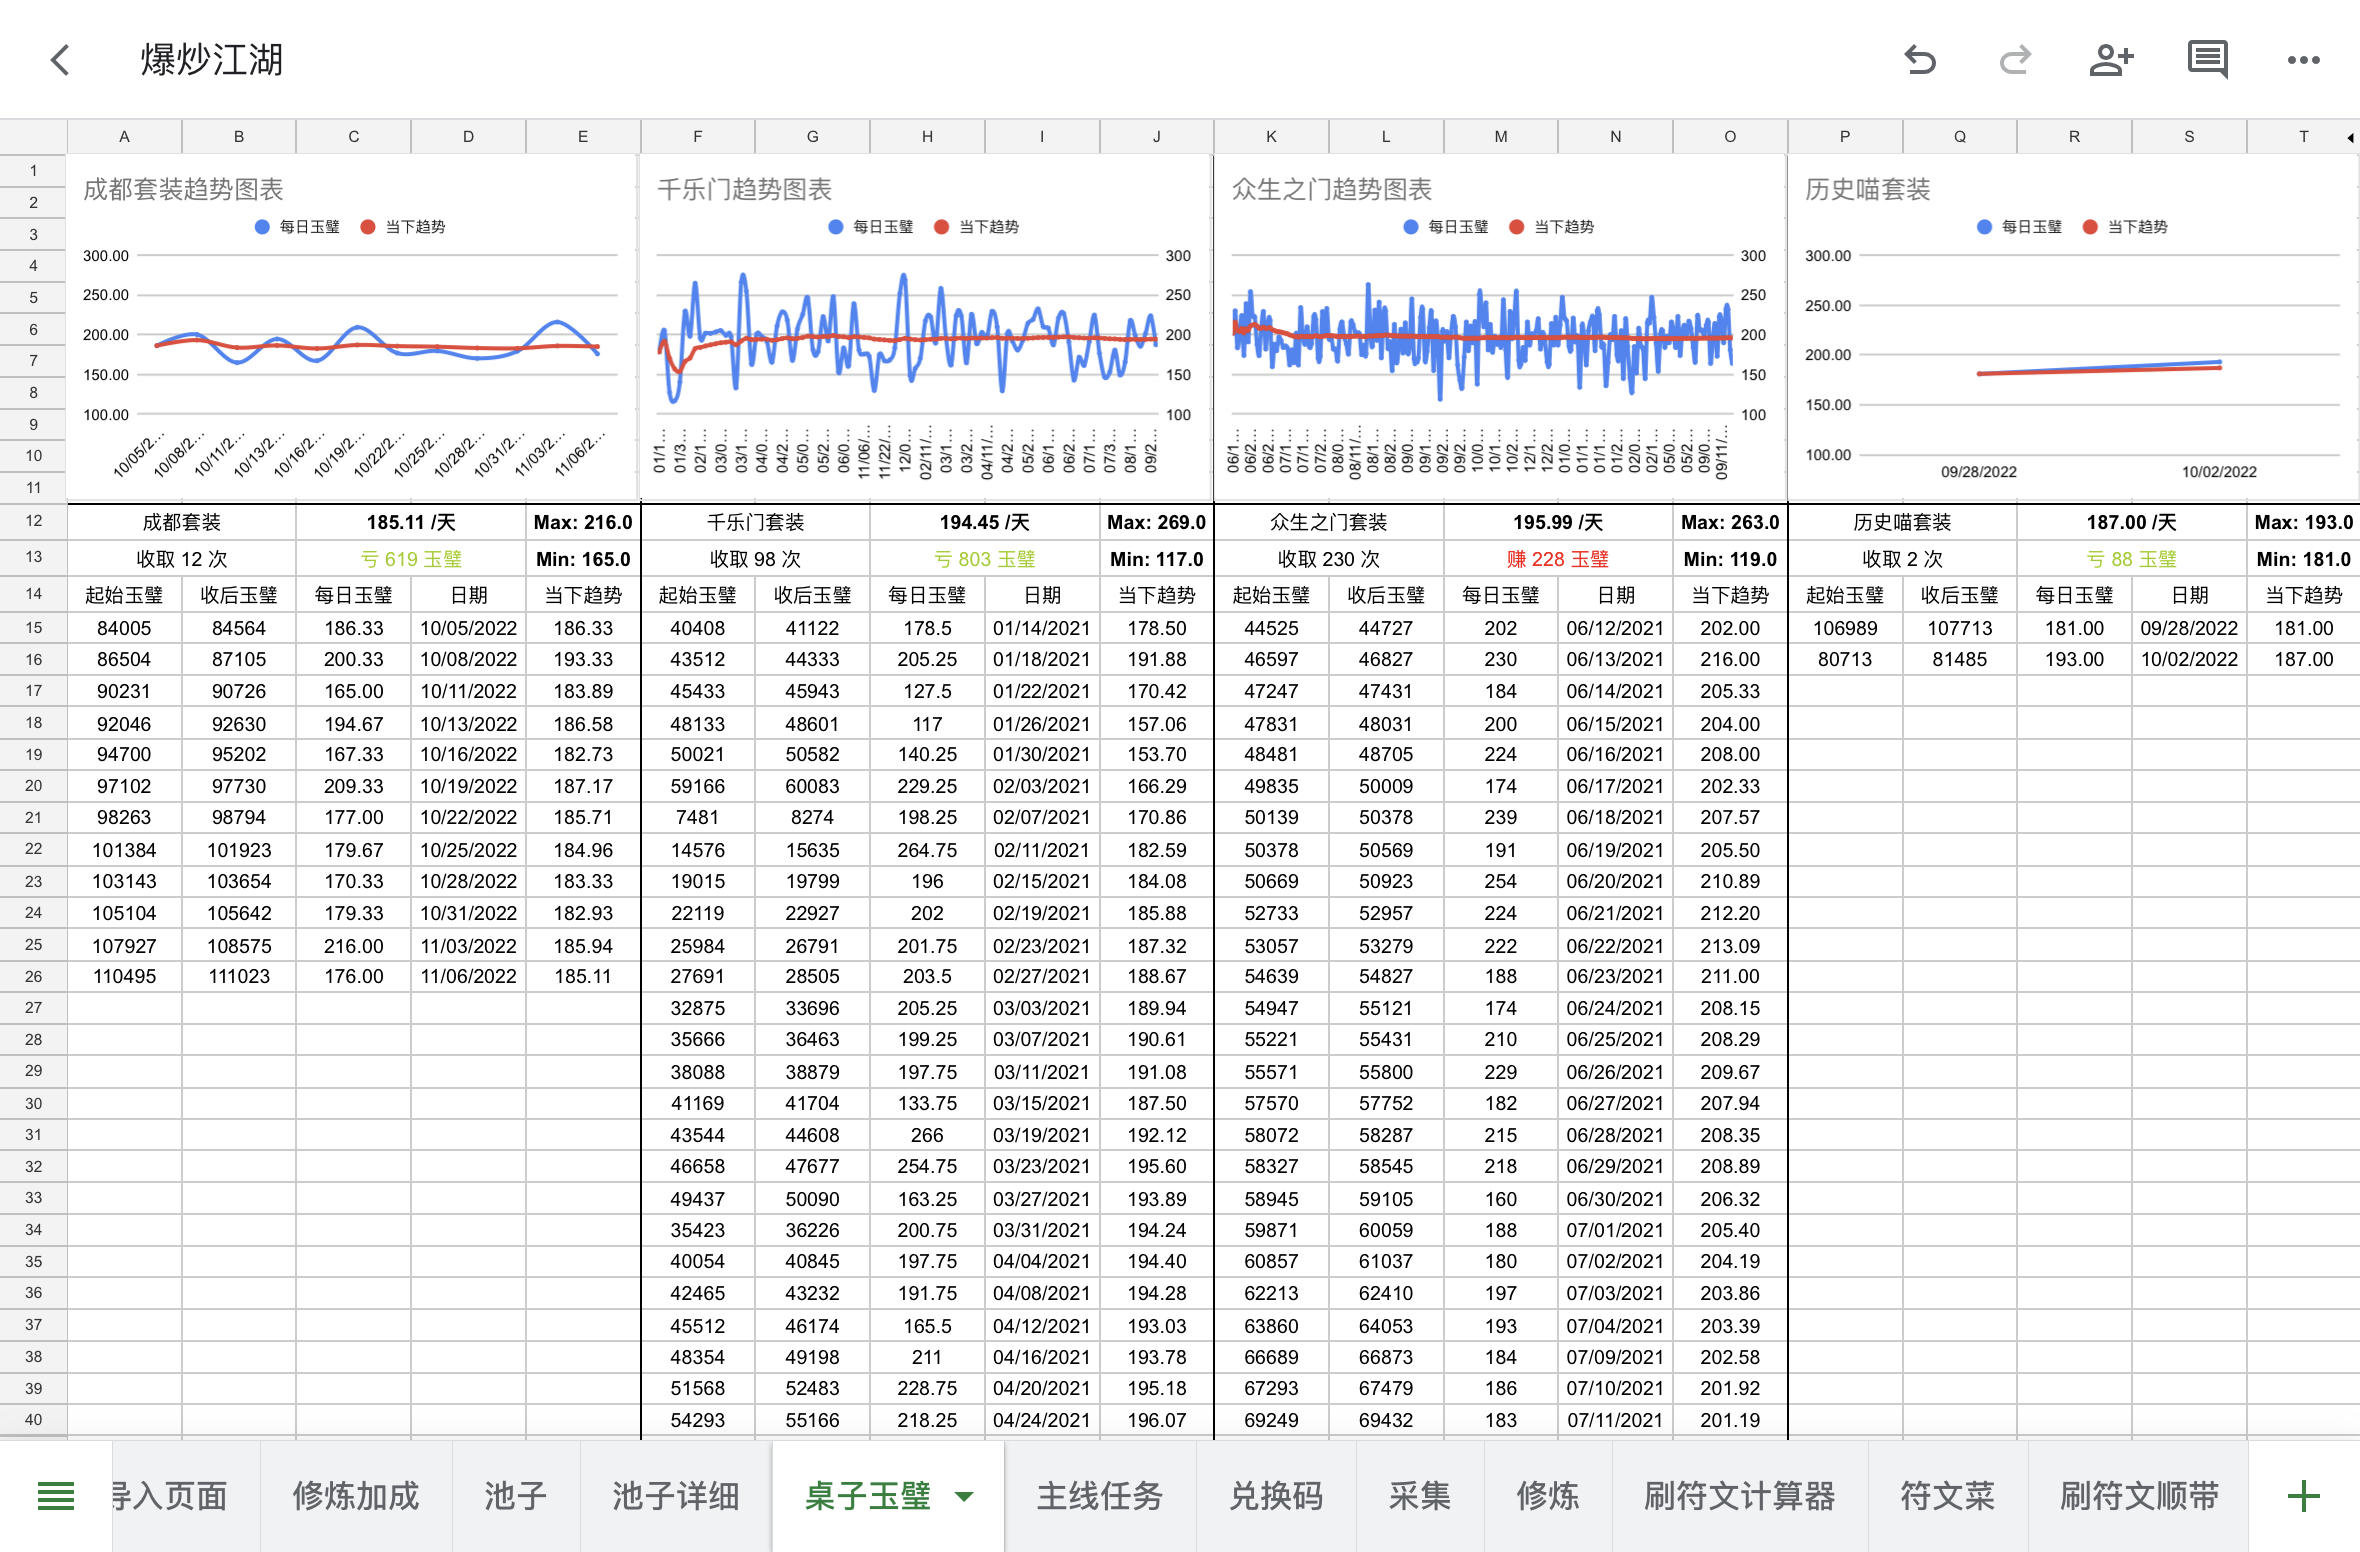This screenshot has width=2360, height=1552.
Task: Select cell showing Max: 216.0
Action: tap(583, 522)
